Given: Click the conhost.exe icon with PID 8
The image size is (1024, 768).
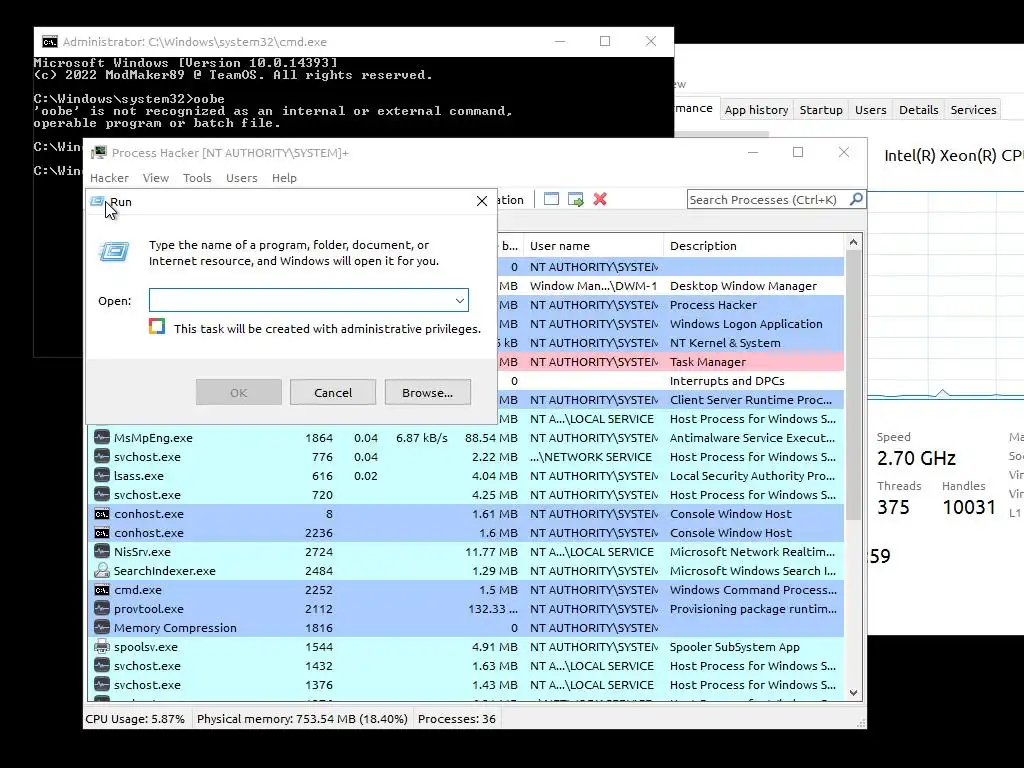Looking at the screenshot, I should 101,513.
